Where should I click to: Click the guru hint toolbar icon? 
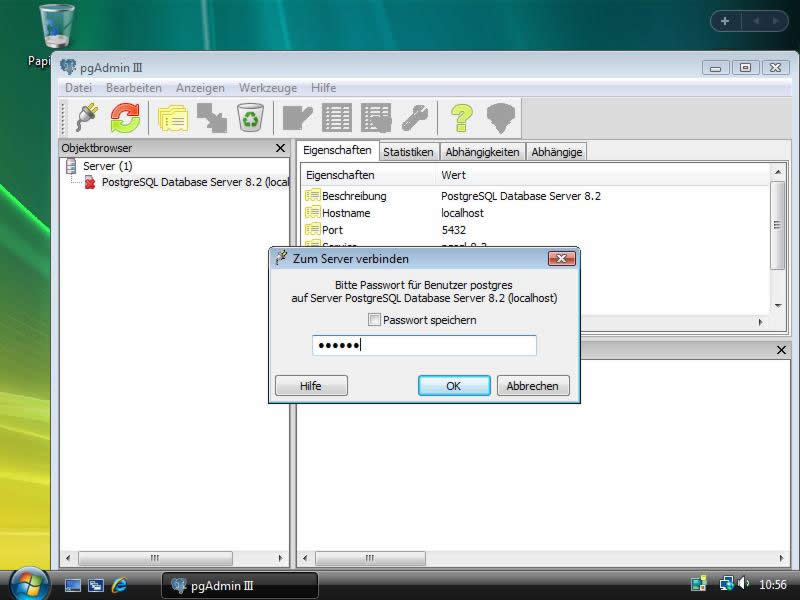coord(501,118)
